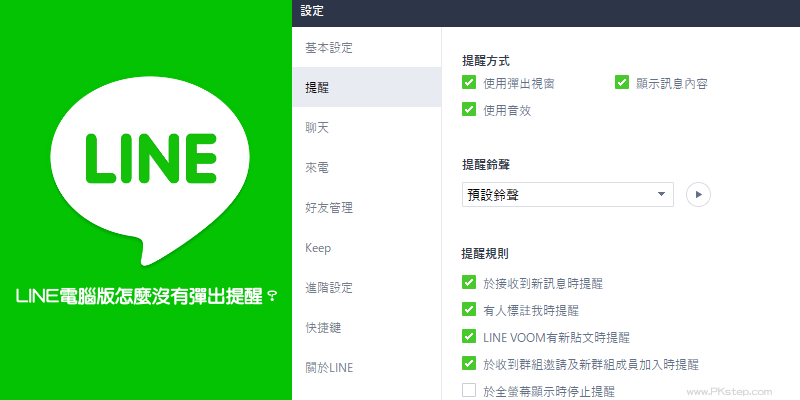The image size is (800, 400).
Task: Open the Keep settings section
Action: tap(366, 248)
